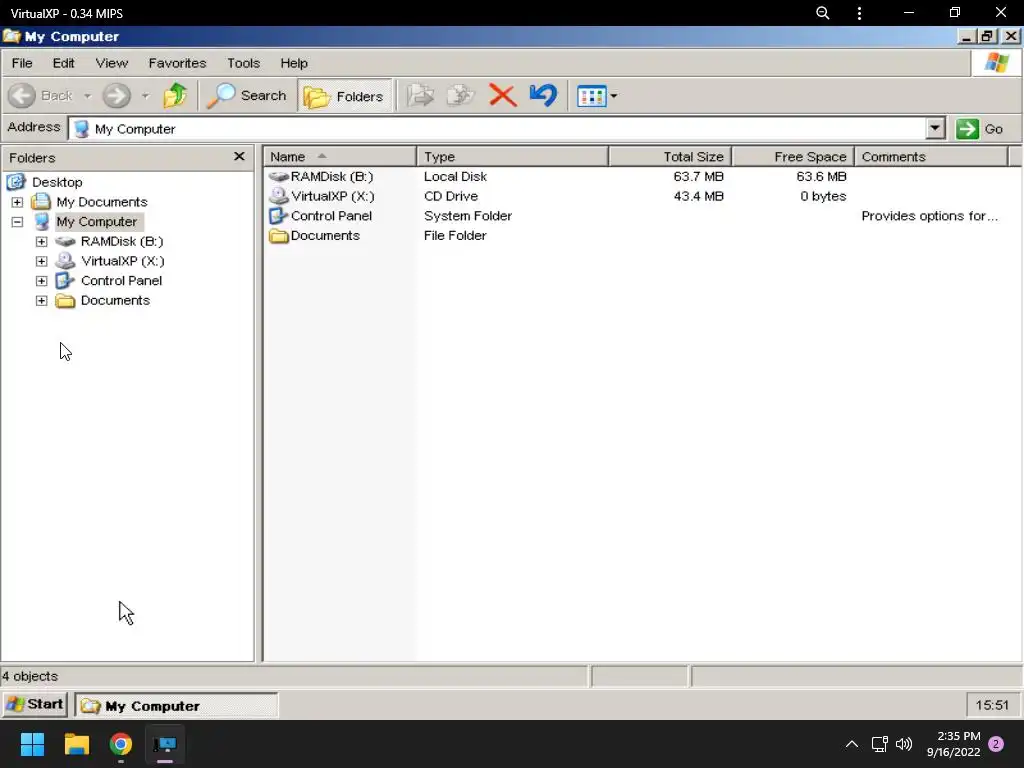Click the red Delete toolbar icon
1024x768 pixels.
pos(502,96)
